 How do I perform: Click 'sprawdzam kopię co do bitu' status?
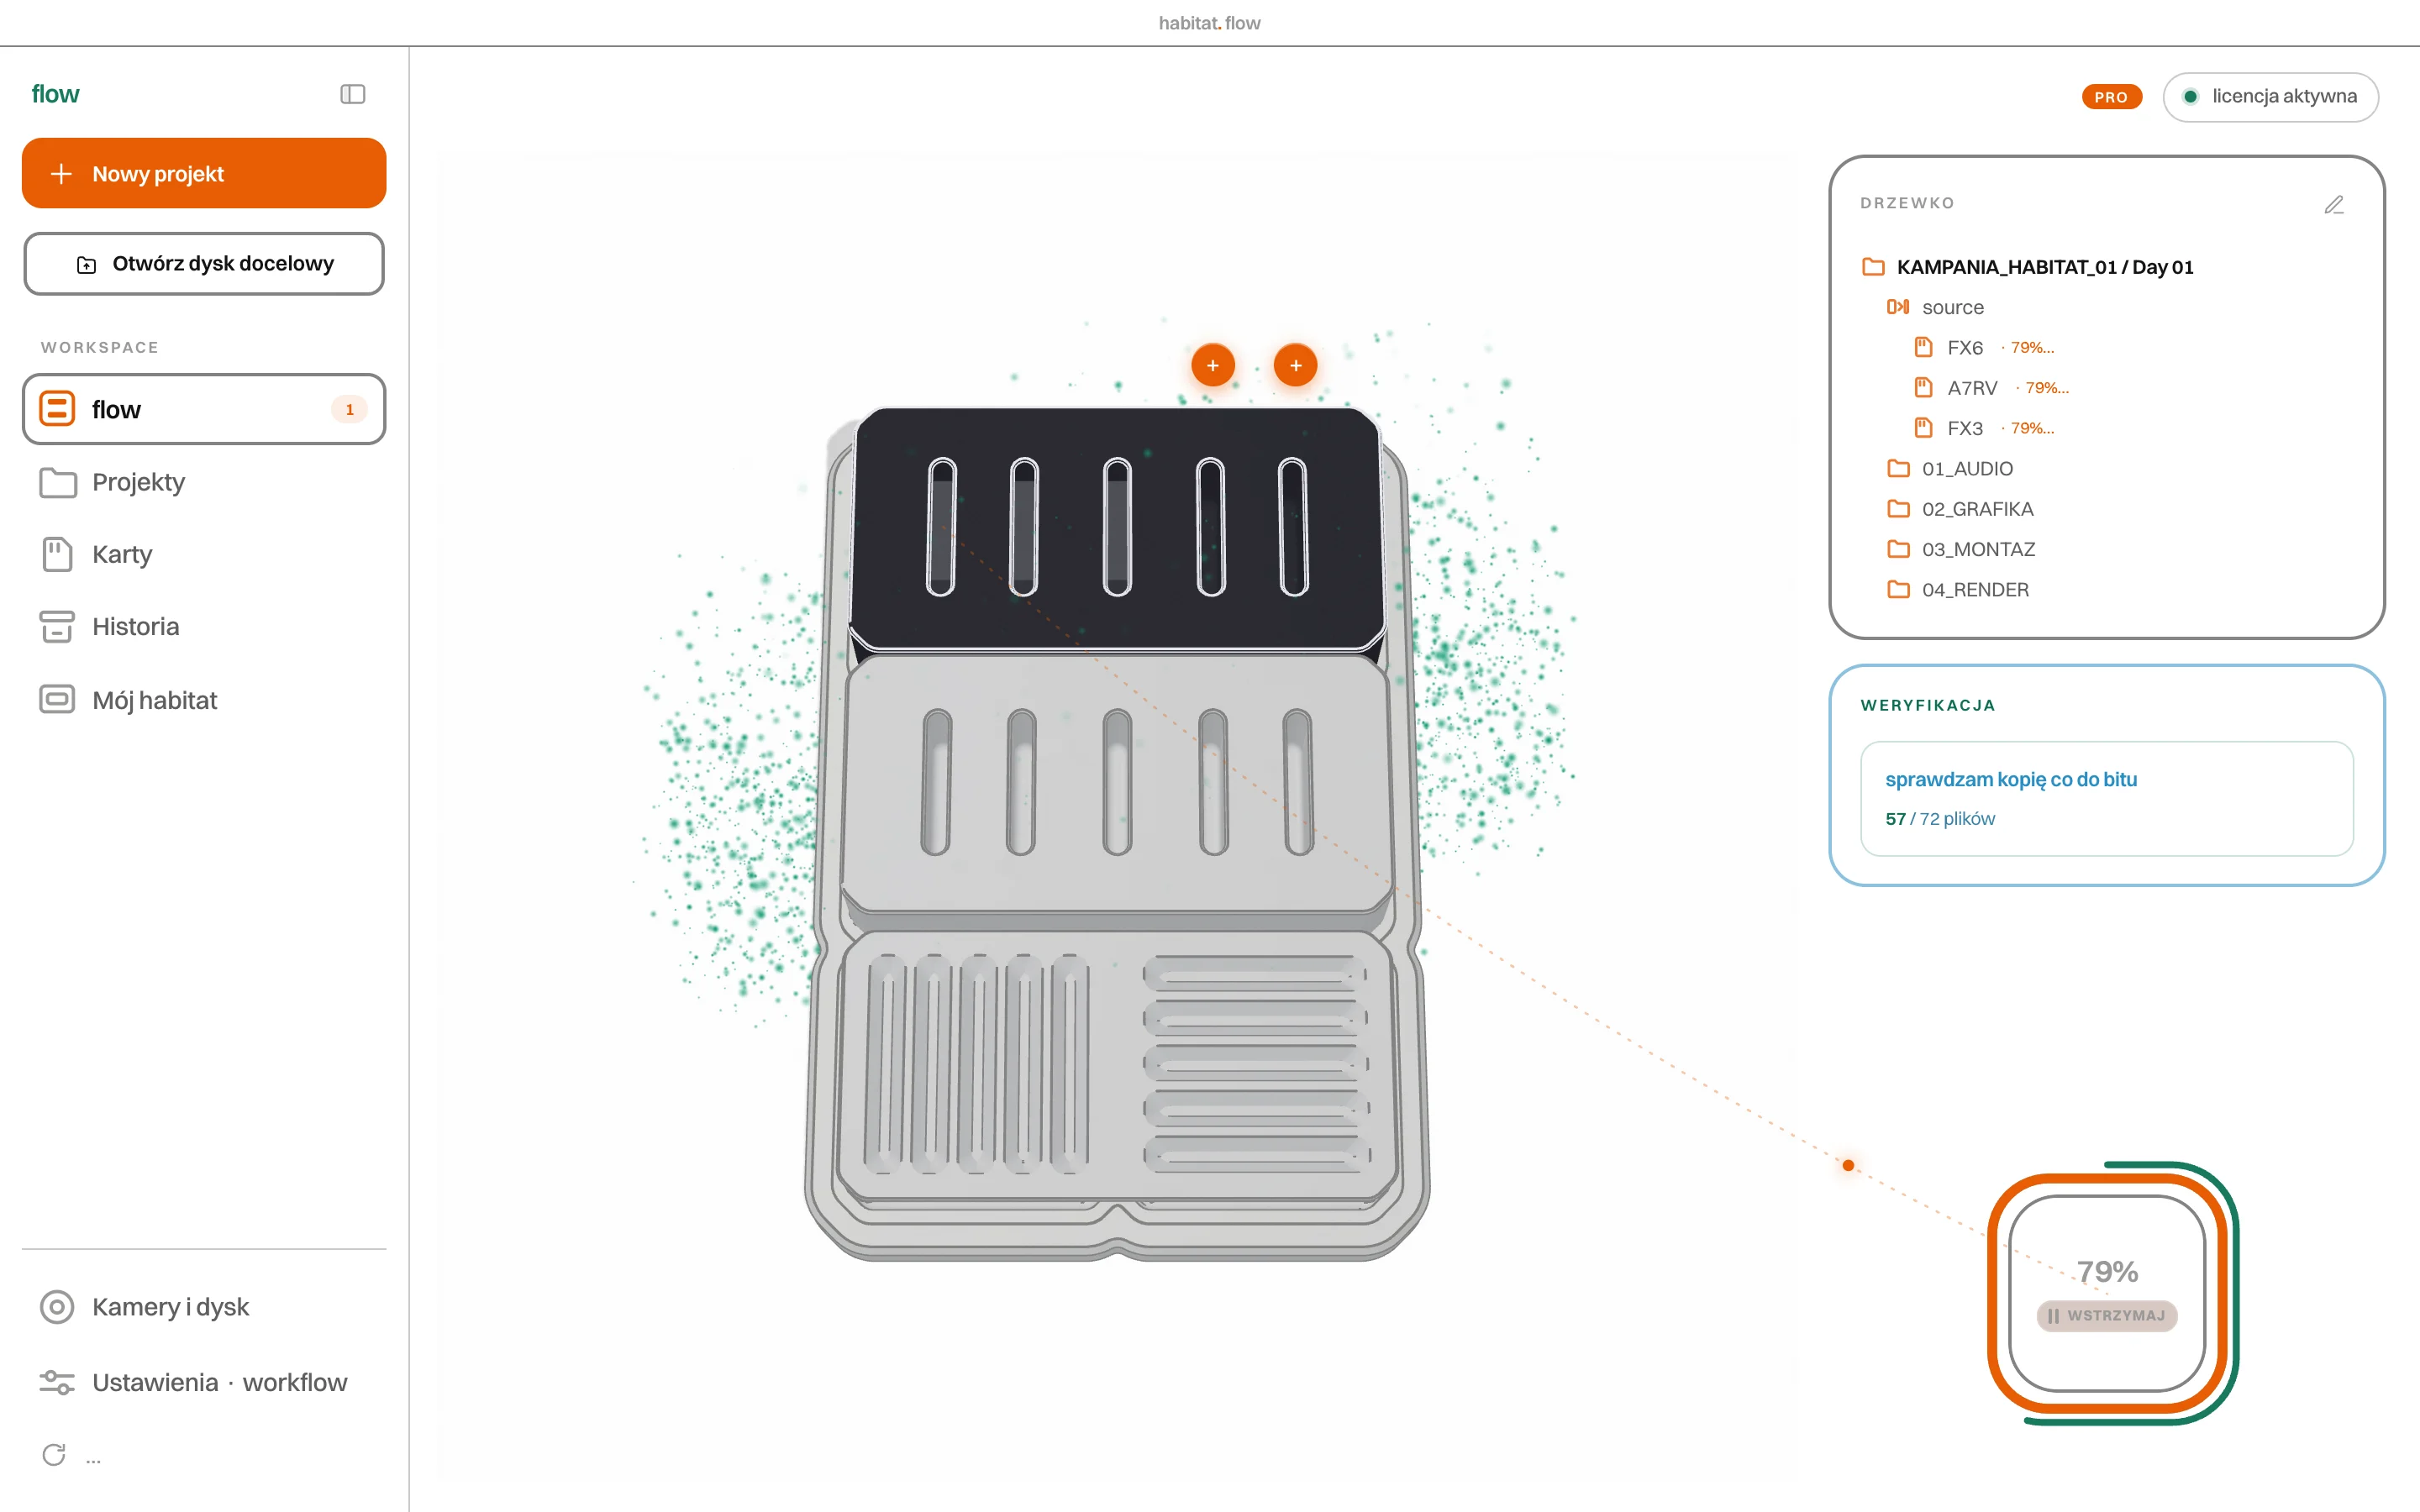2011,779
